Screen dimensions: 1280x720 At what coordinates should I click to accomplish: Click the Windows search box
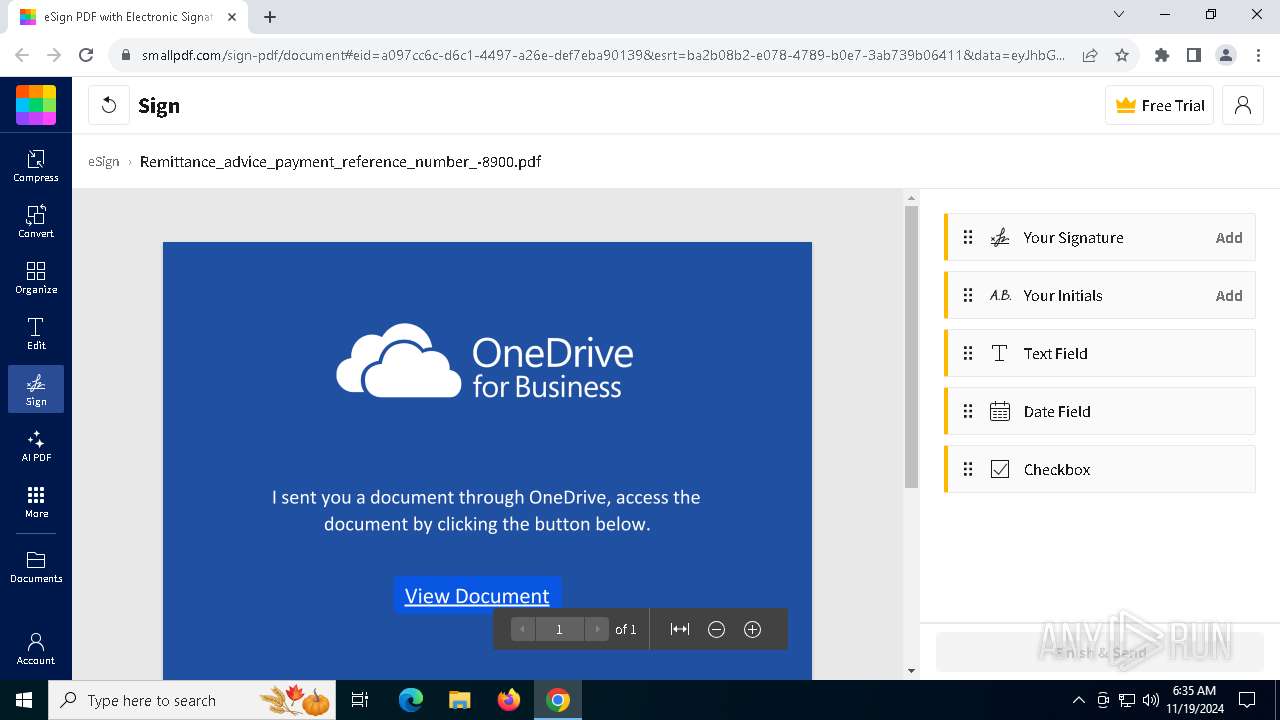192,700
